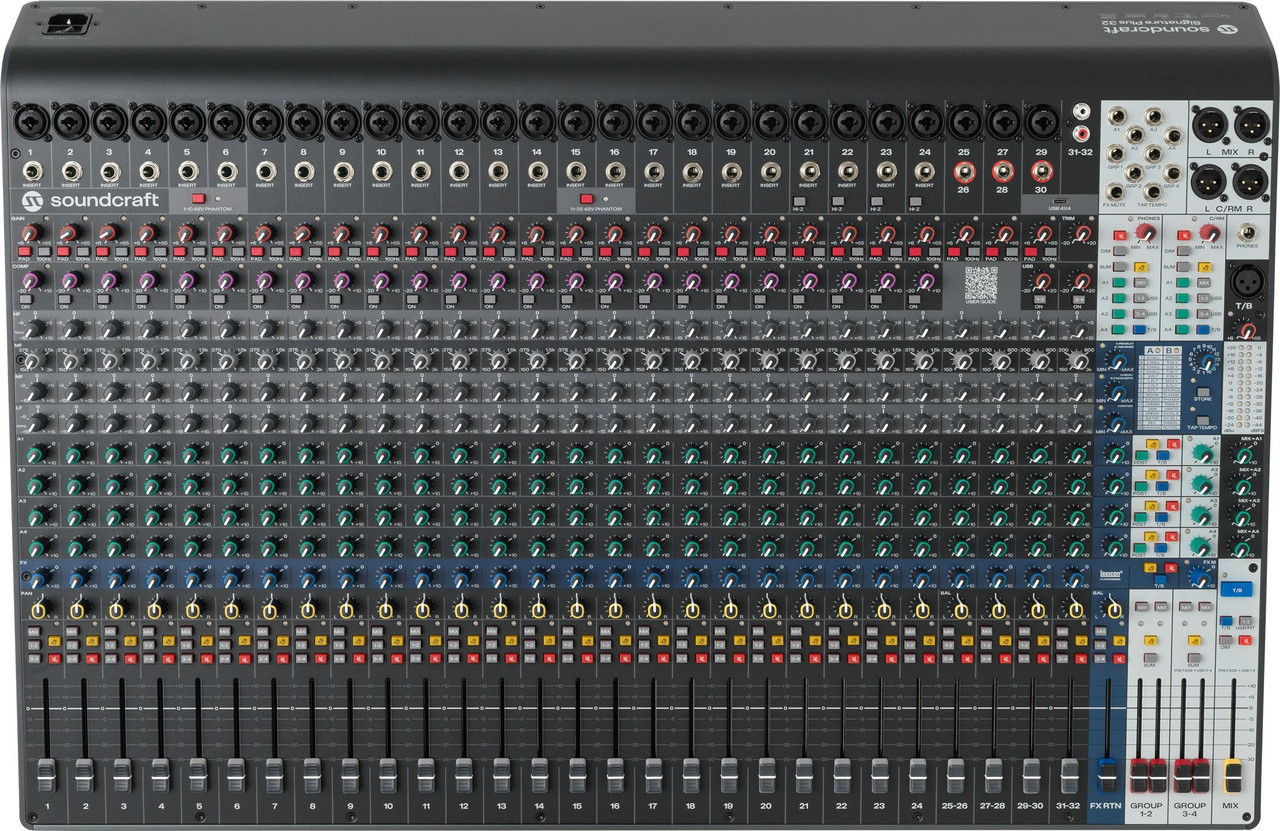This screenshot has width=1280, height=831.
Task: Click the yellow PFL button on FX RTN
Action: point(1119,640)
